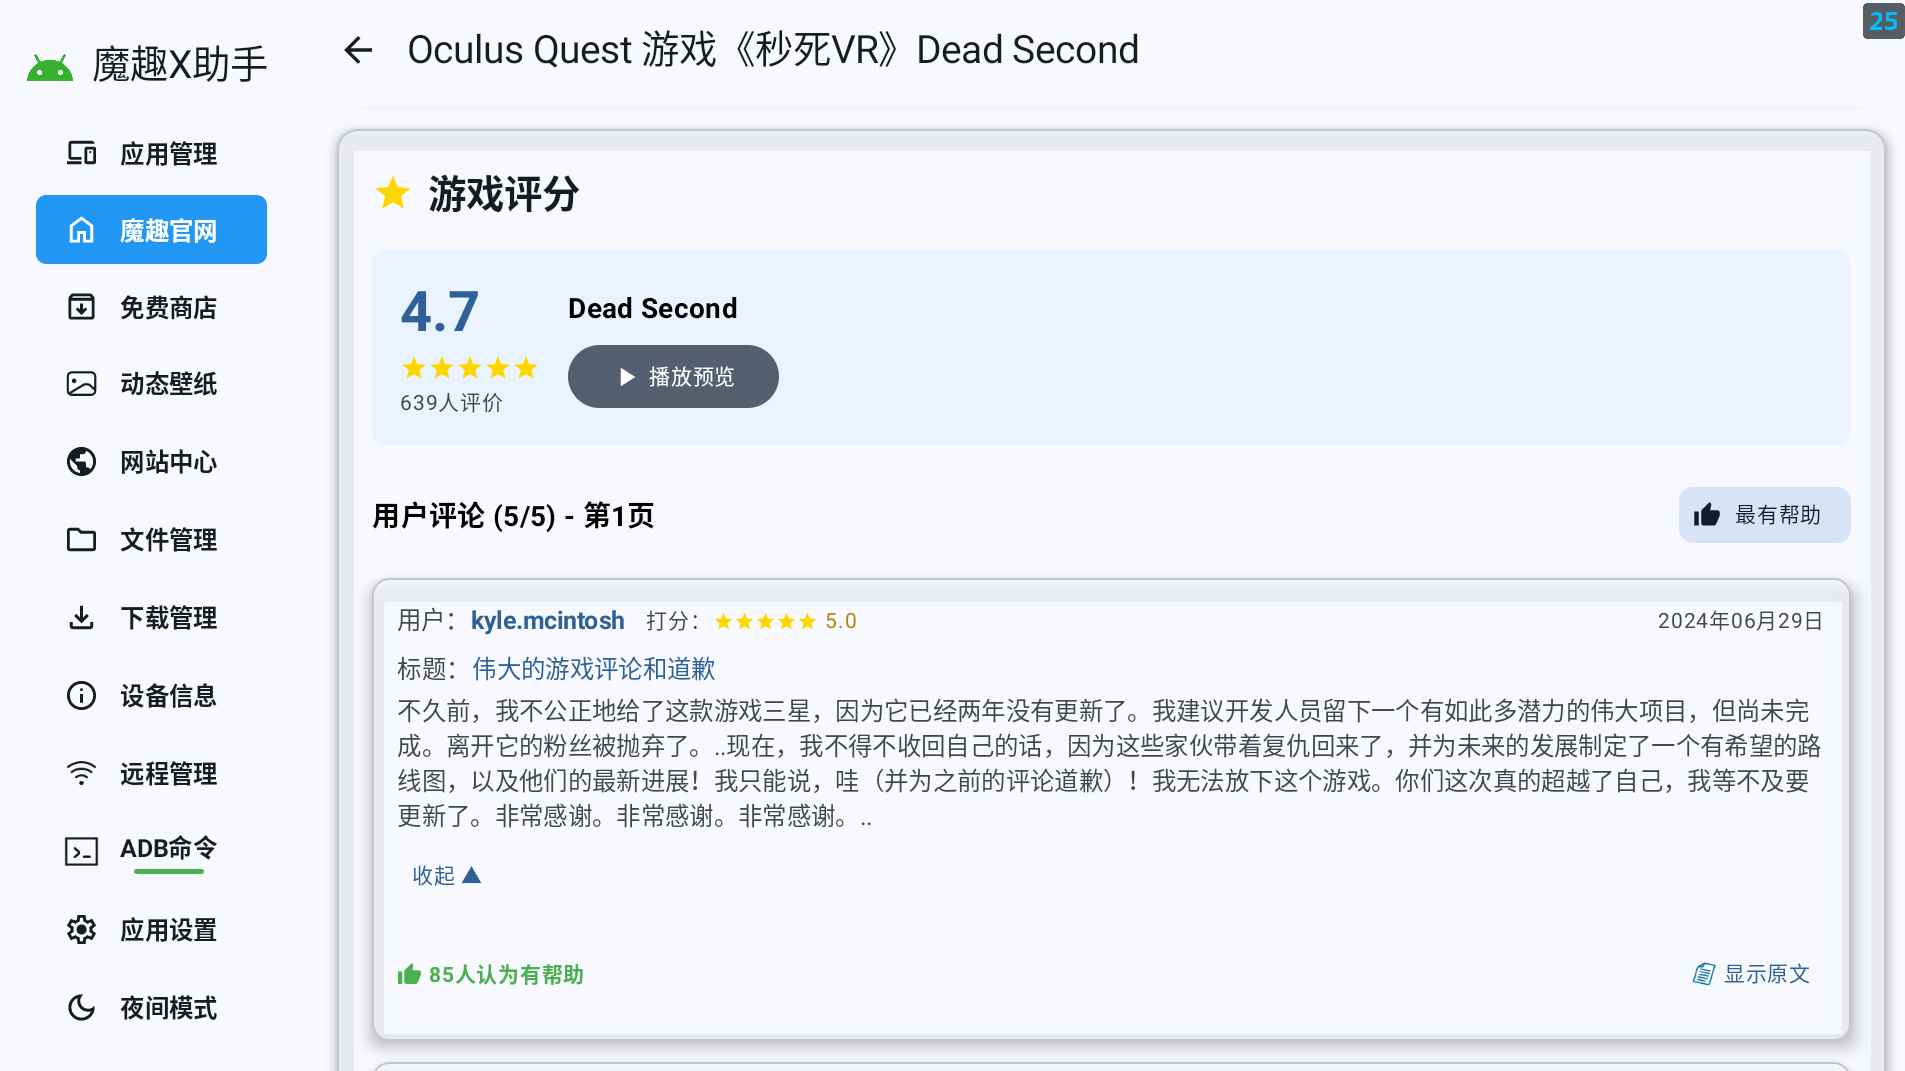
Task: Go to 动态壁纸 live wallpapers
Action: (x=151, y=384)
